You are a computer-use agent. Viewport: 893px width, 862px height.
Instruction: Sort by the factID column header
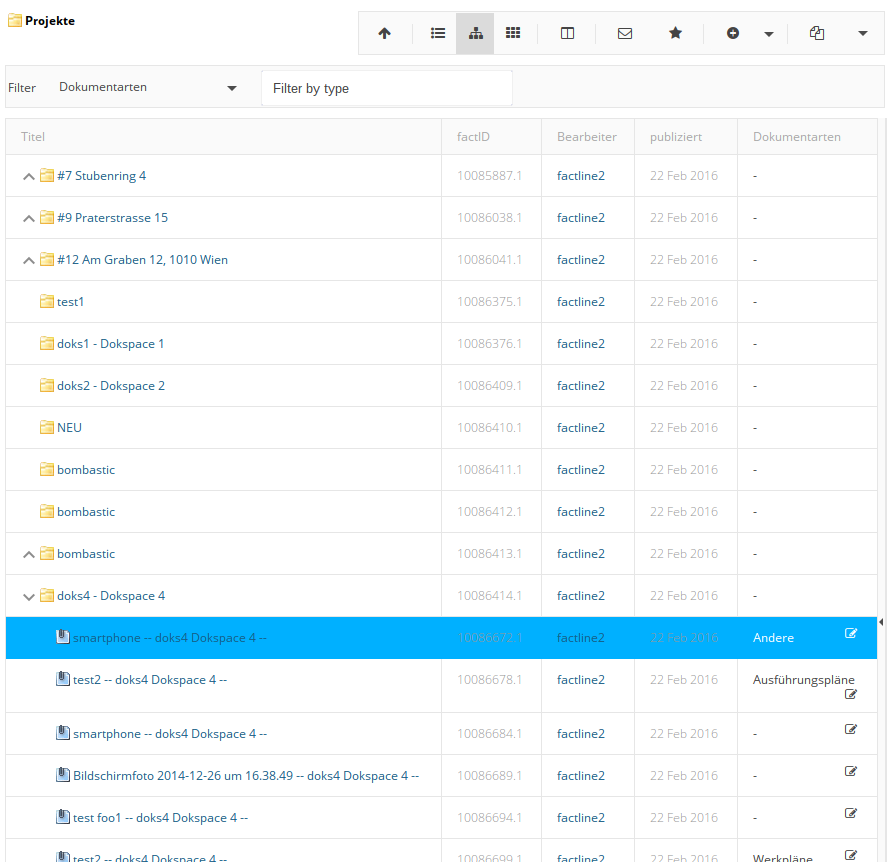pos(473,137)
